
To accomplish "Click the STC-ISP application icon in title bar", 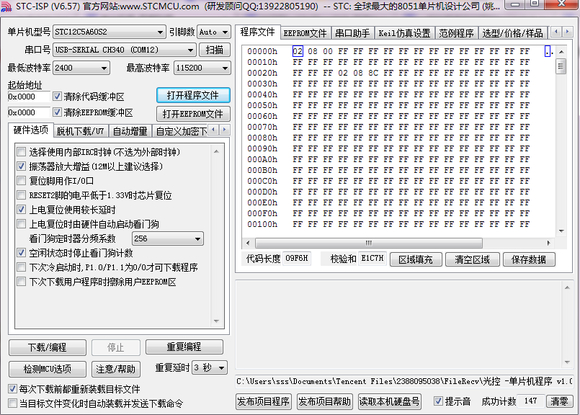I will click(6, 7).
